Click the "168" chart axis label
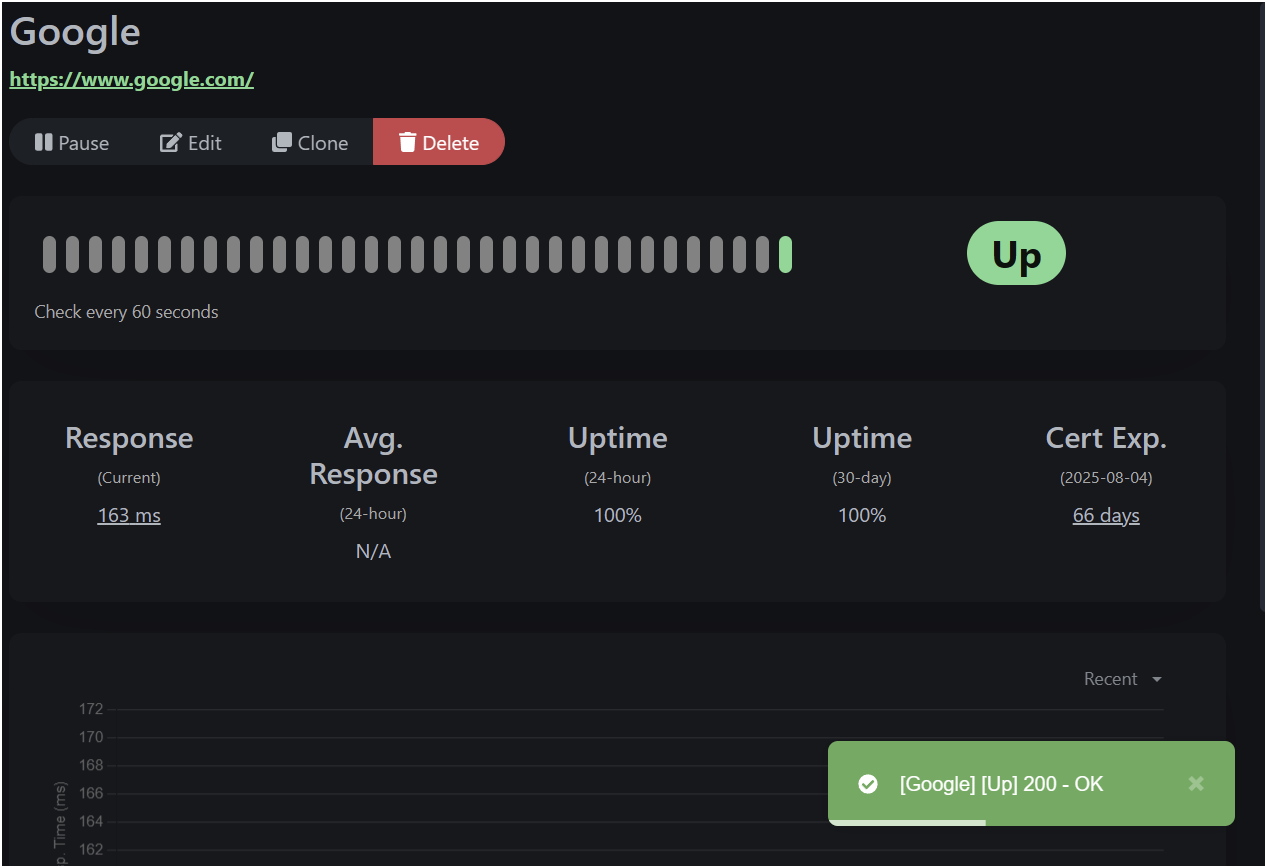Viewport: 1267px width, 868px height. coord(91,765)
